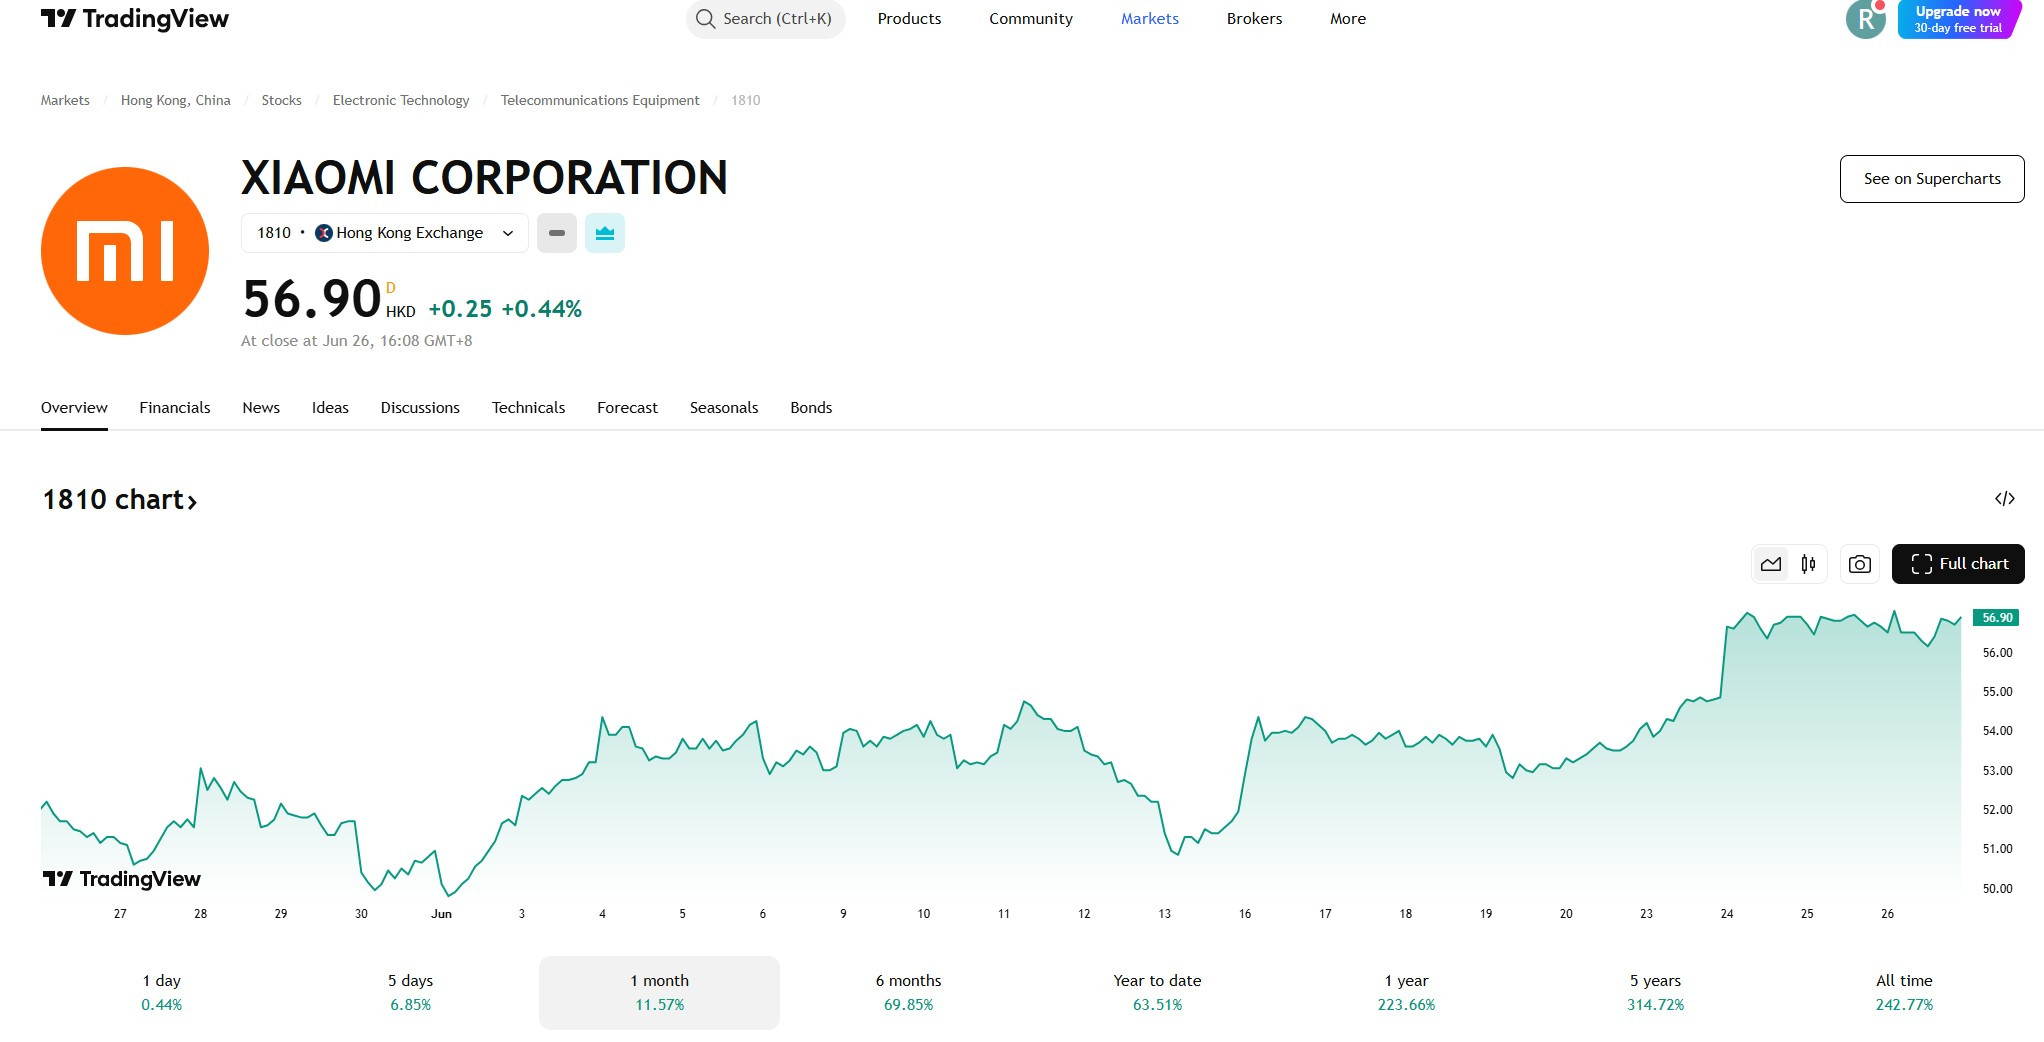Image resolution: width=2044 pixels, height=1042 pixels.
Task: Go to Hong Kong, China breadcrumb
Action: [x=176, y=100]
